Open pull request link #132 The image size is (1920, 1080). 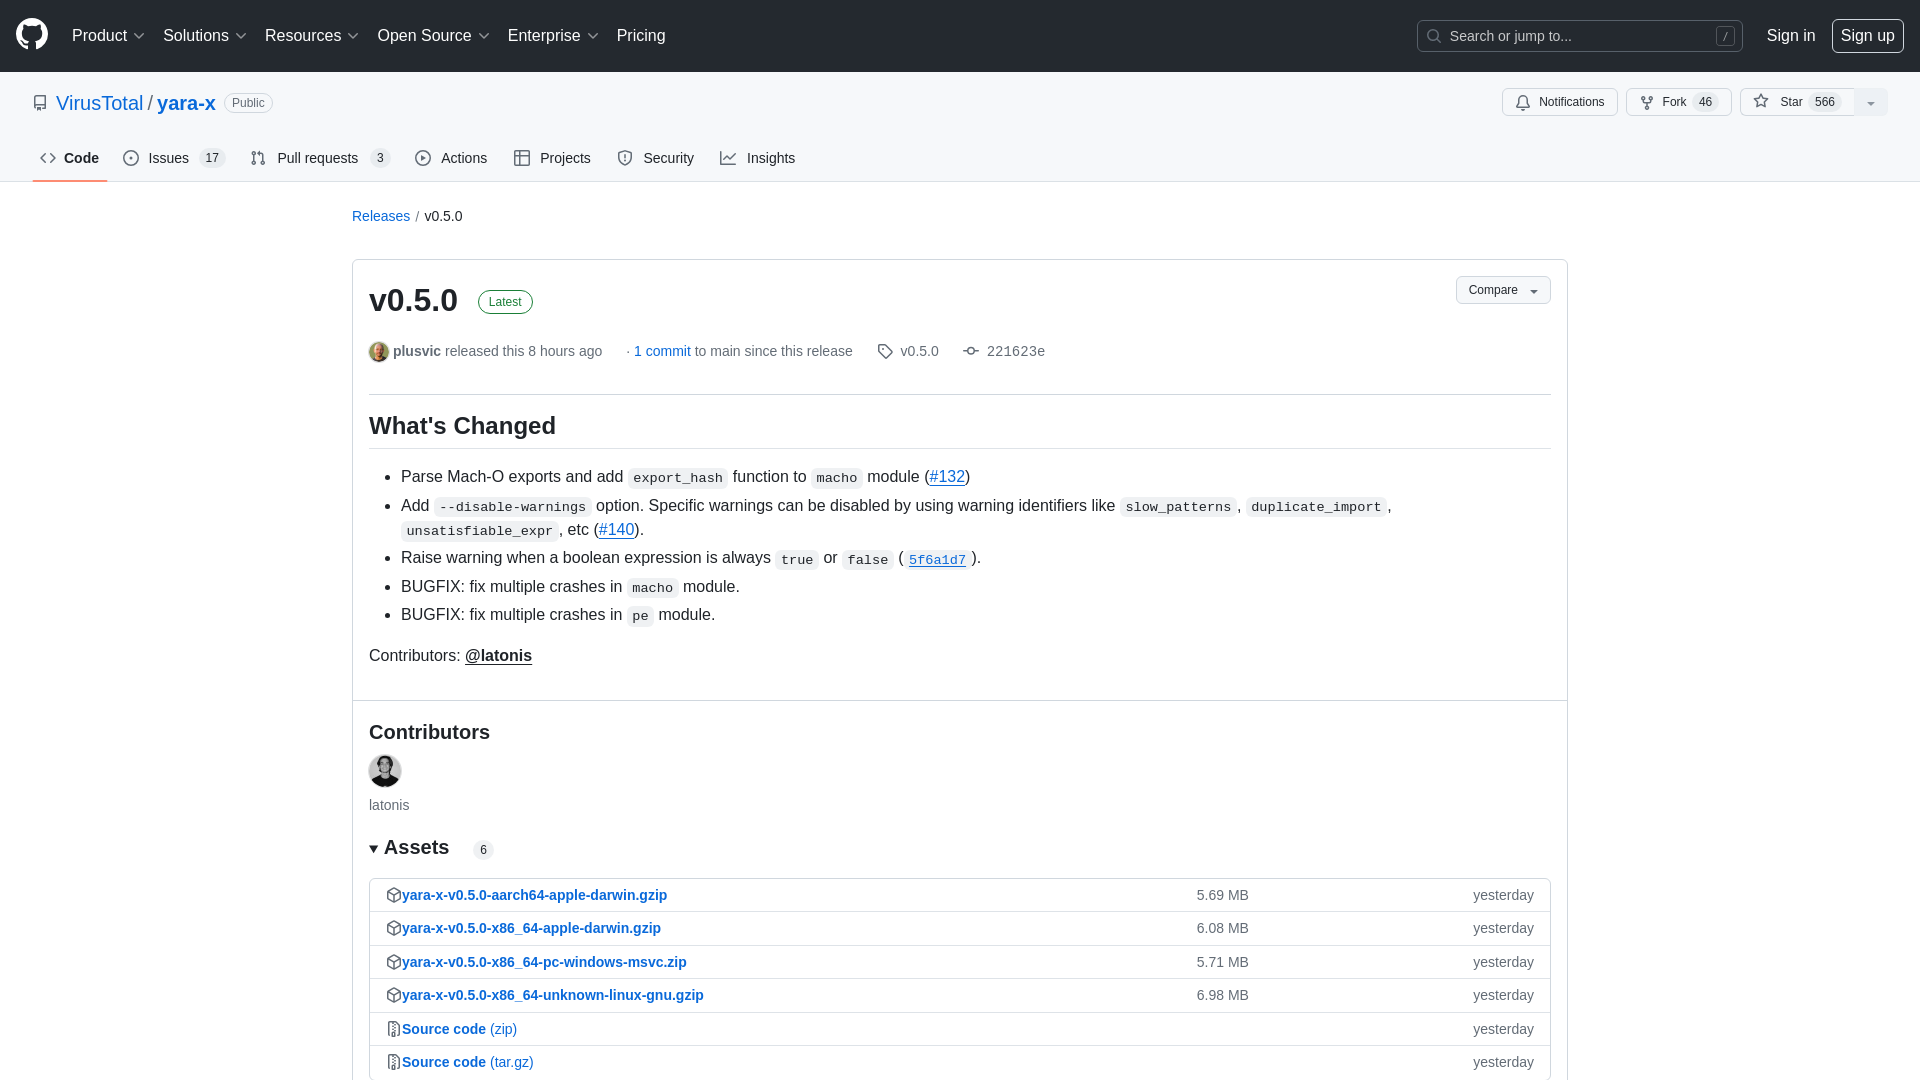(947, 476)
